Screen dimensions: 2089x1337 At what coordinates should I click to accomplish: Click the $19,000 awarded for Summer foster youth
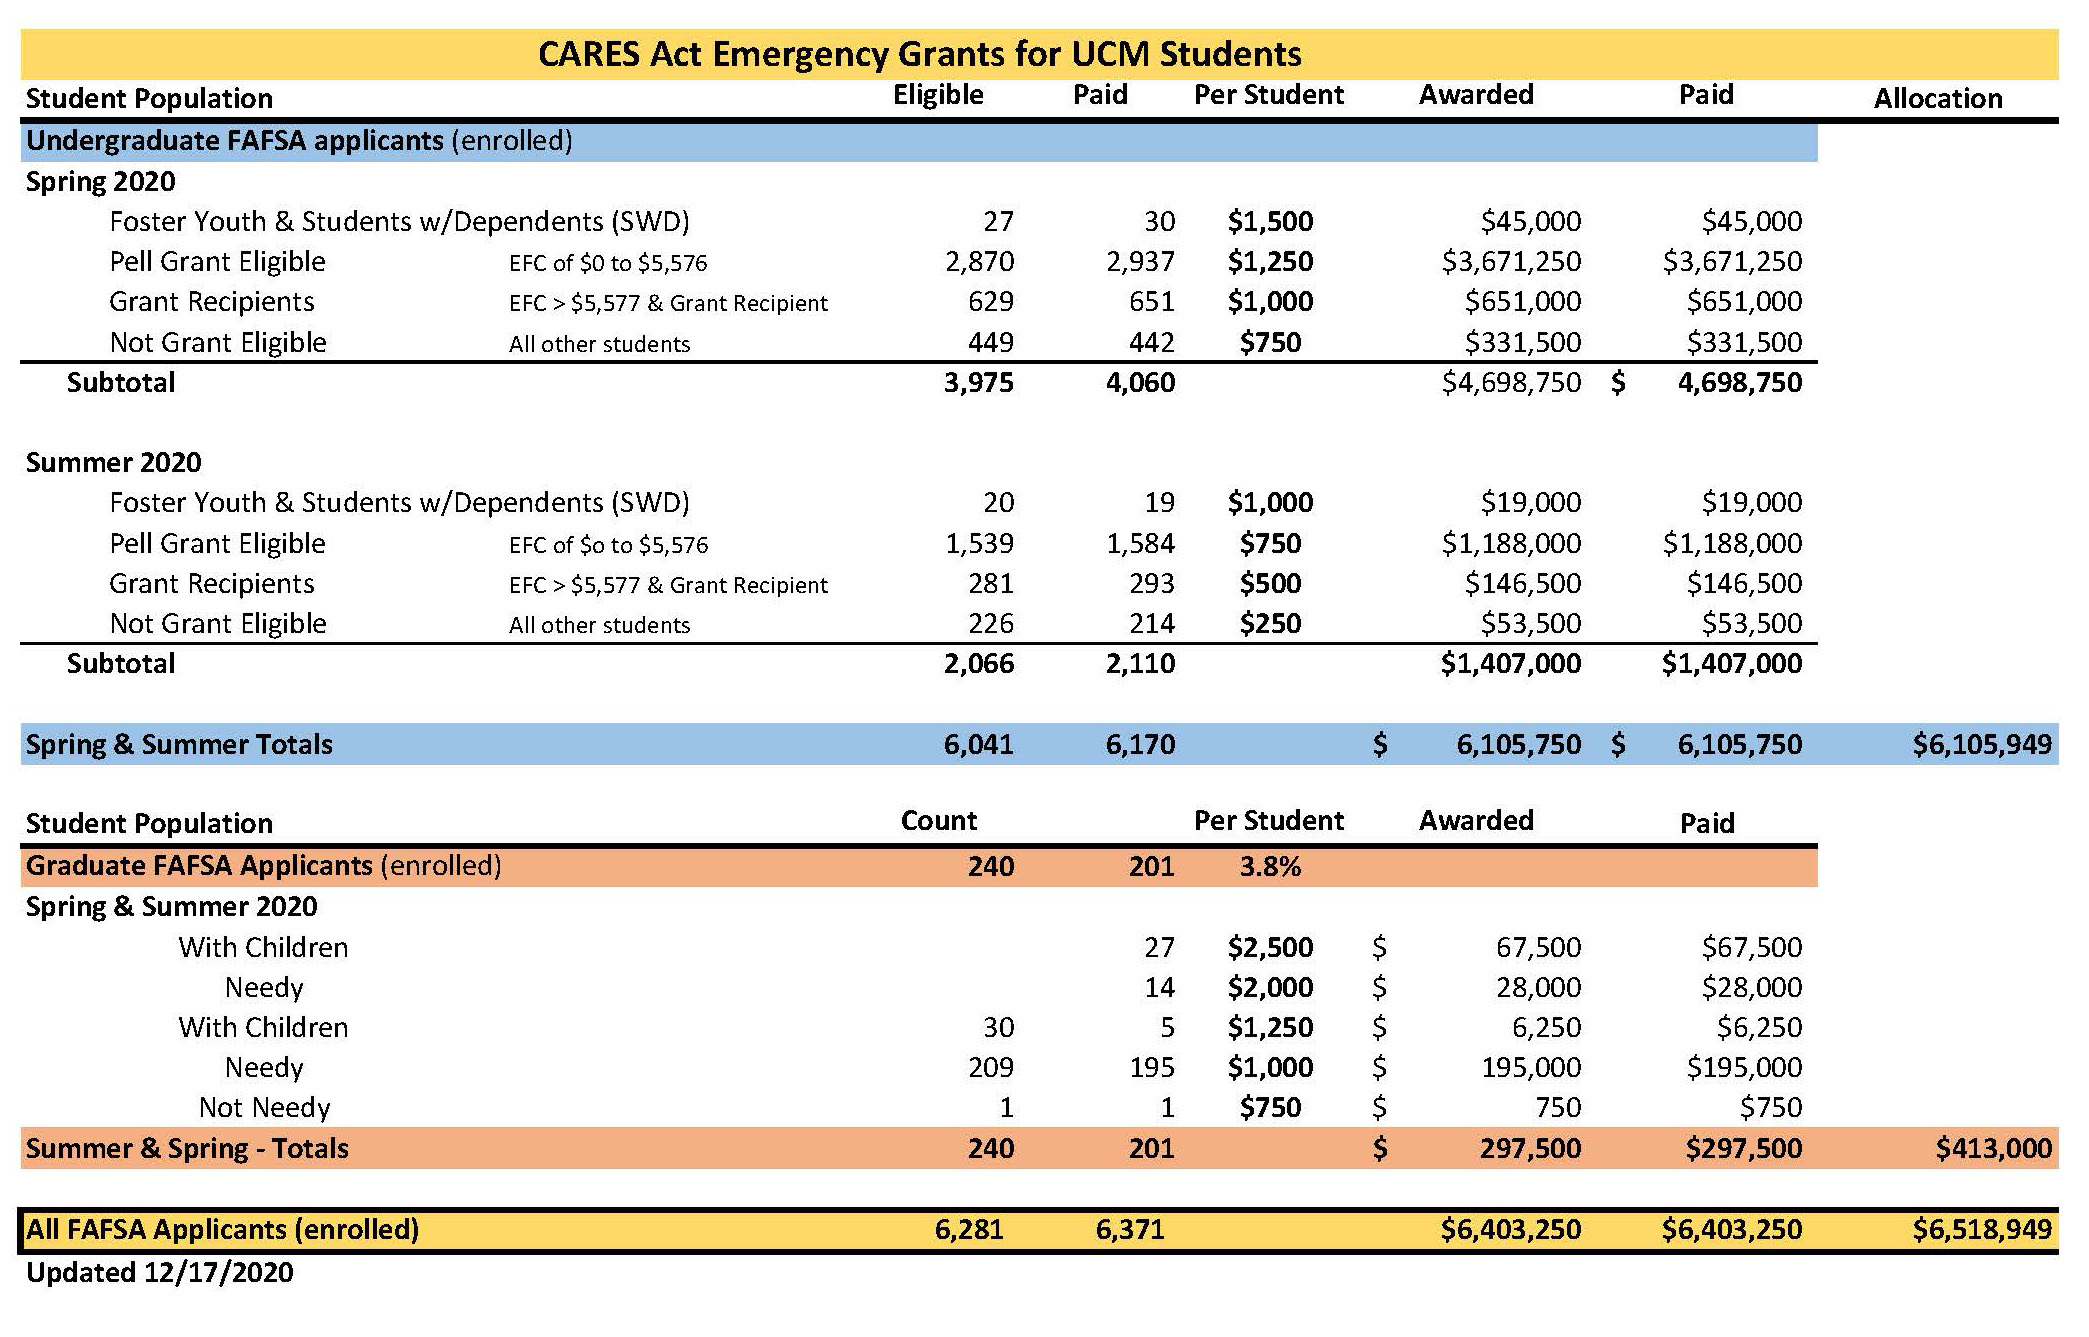tap(1531, 503)
